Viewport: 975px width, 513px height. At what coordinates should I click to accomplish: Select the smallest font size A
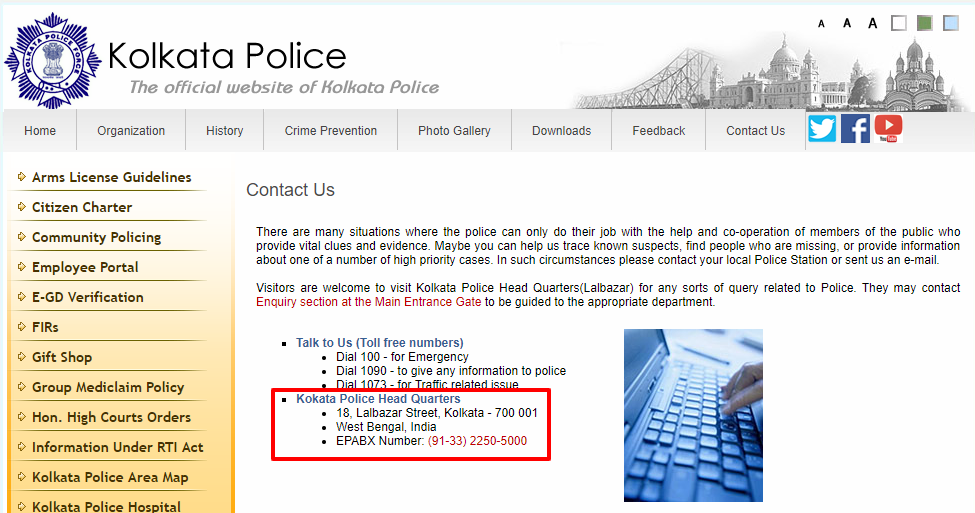(x=821, y=24)
